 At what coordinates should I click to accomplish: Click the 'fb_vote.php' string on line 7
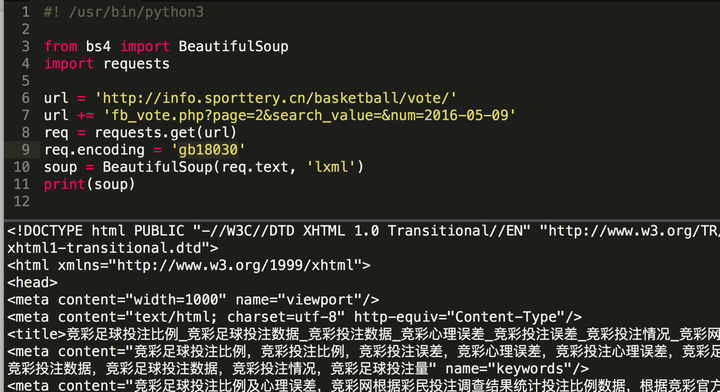click(x=309, y=115)
